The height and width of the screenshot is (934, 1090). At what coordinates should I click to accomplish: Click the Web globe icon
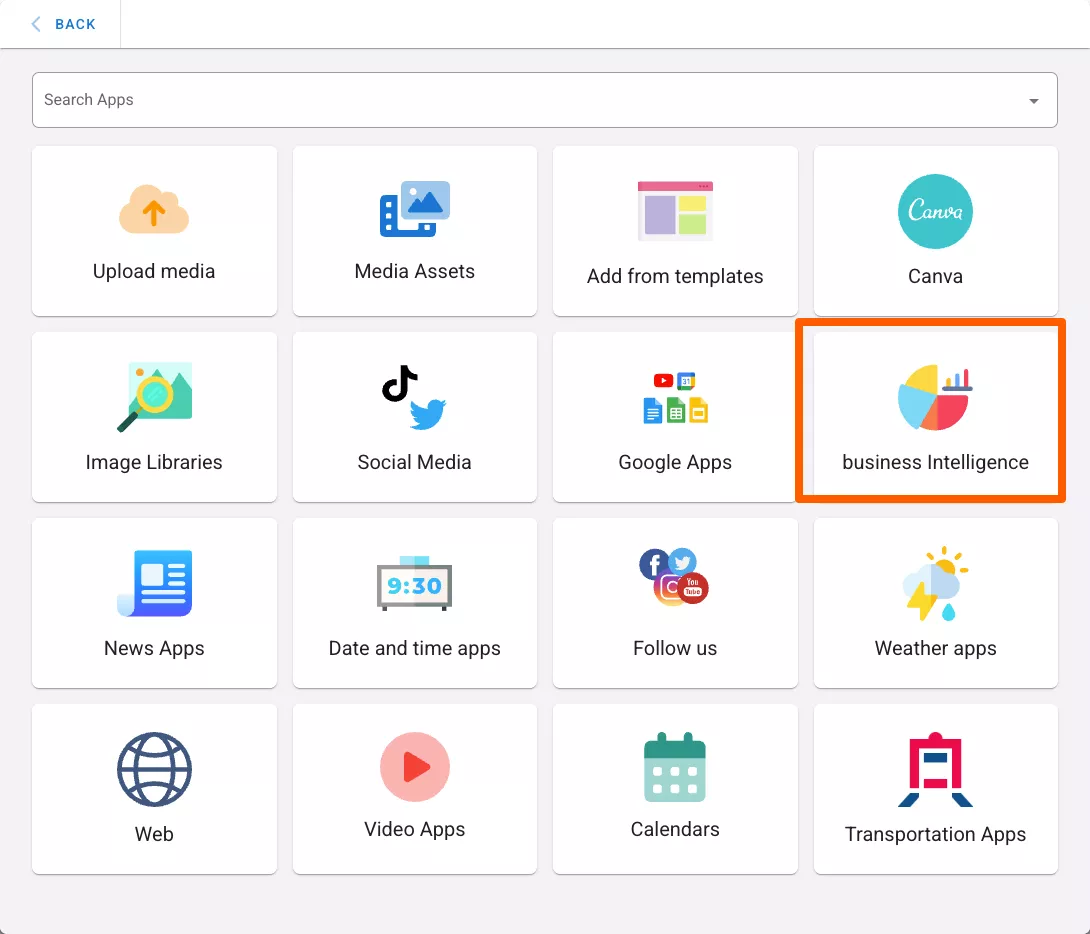point(154,770)
